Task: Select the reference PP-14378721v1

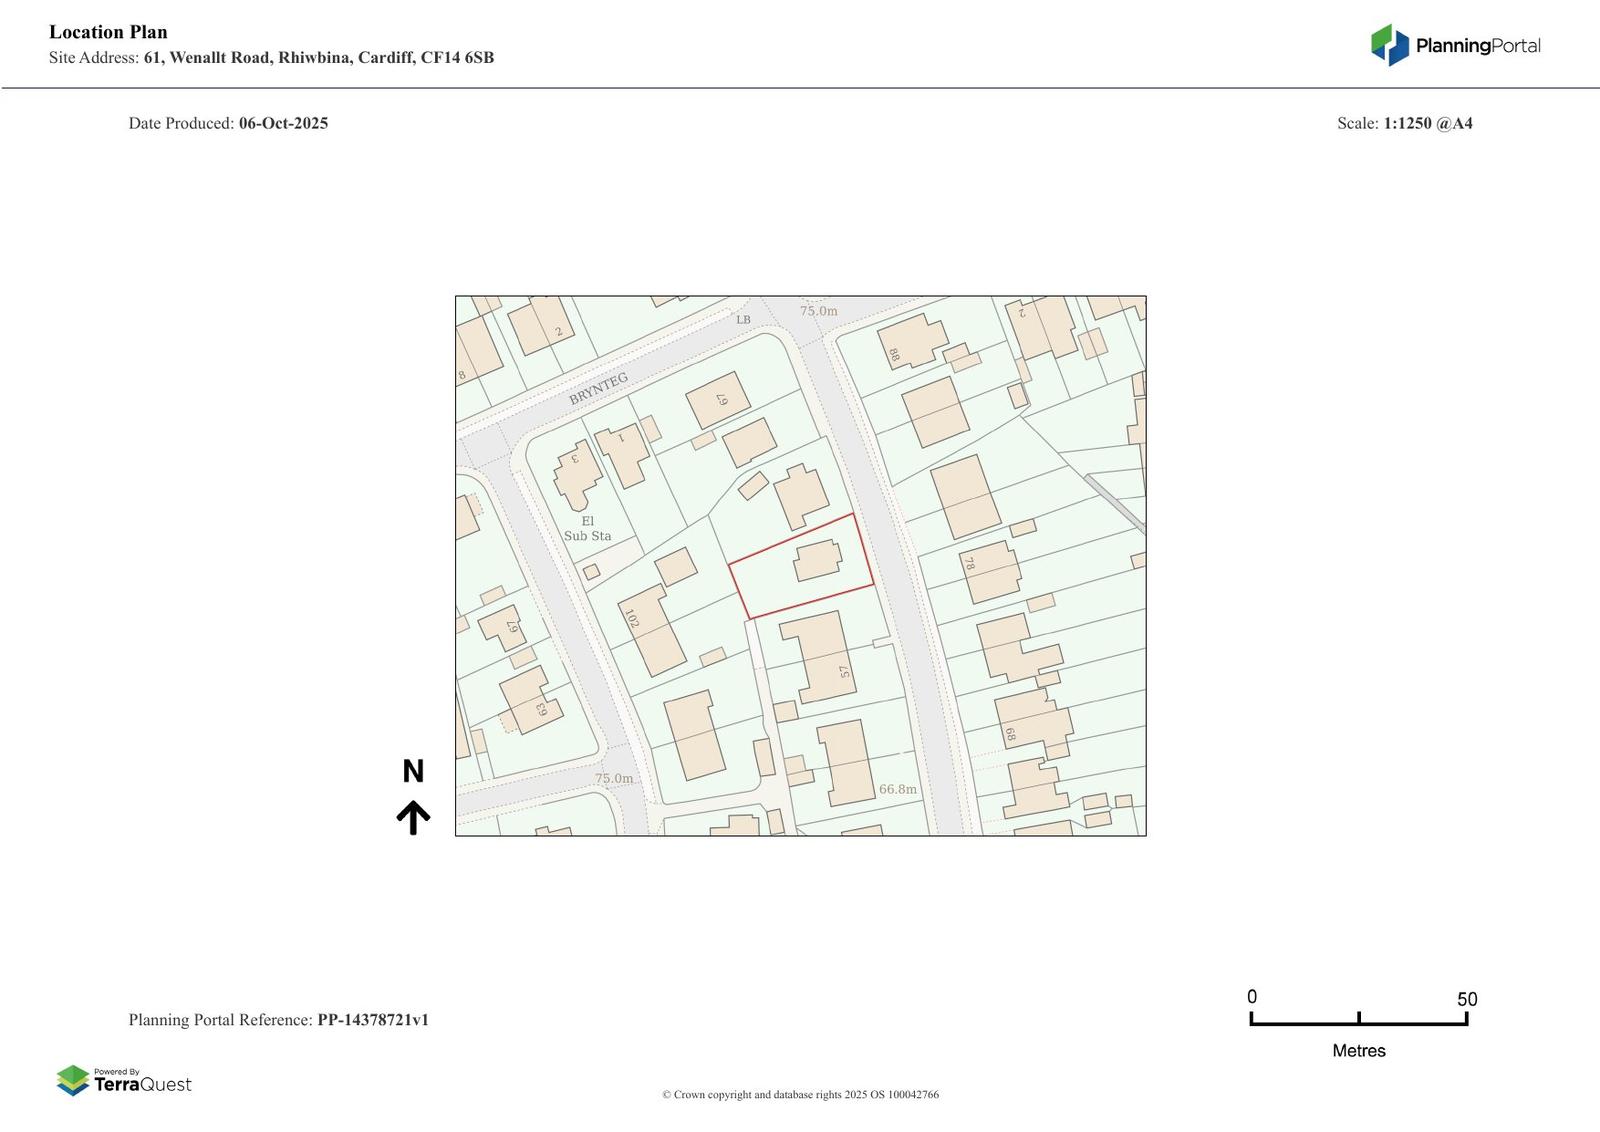Action: pos(373,1020)
